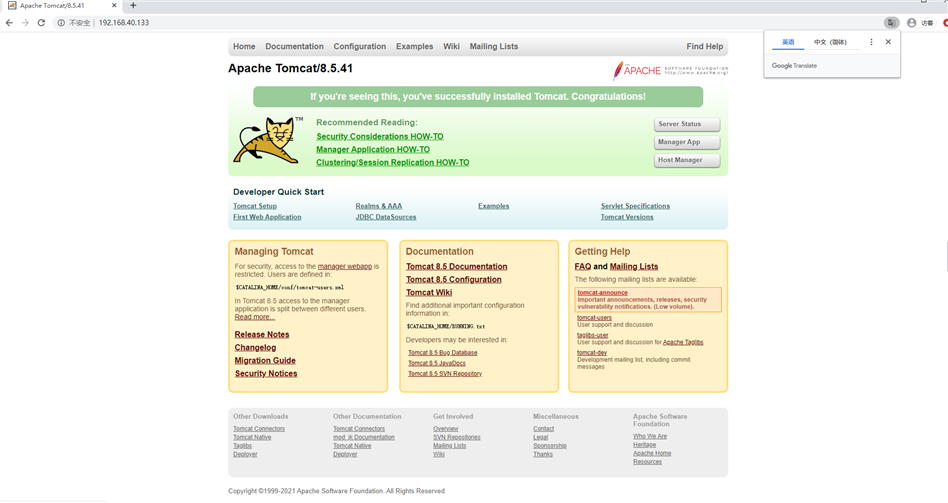Open the Mailing Lists nav item
This screenshot has width=948, height=503.
[x=494, y=47]
